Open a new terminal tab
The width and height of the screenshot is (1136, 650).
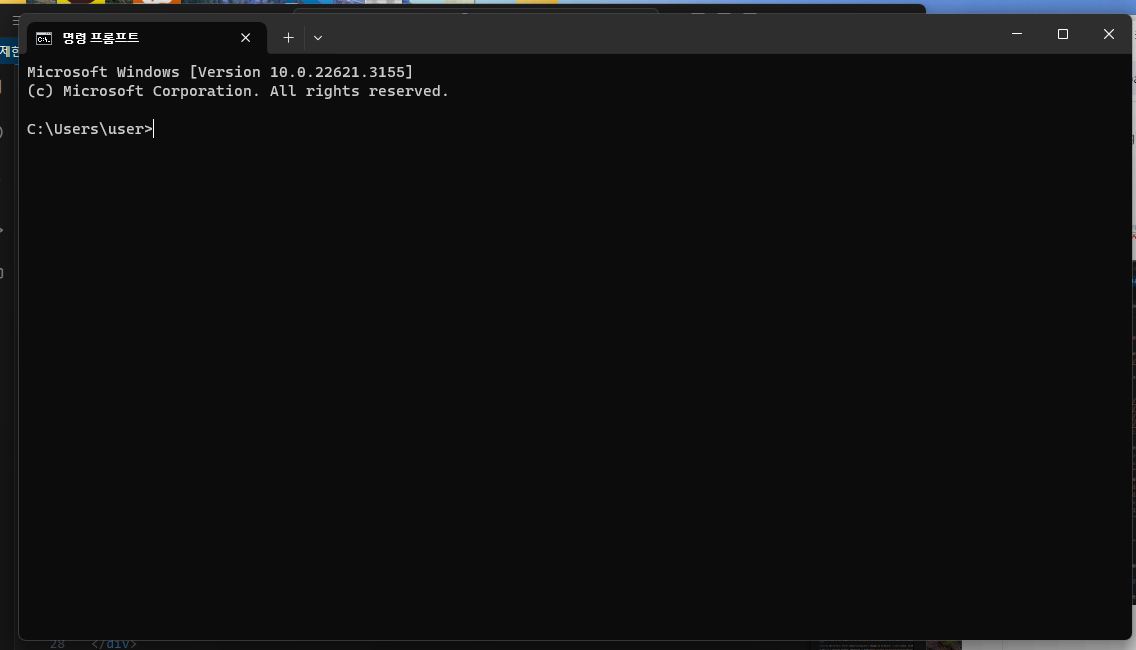click(x=288, y=38)
